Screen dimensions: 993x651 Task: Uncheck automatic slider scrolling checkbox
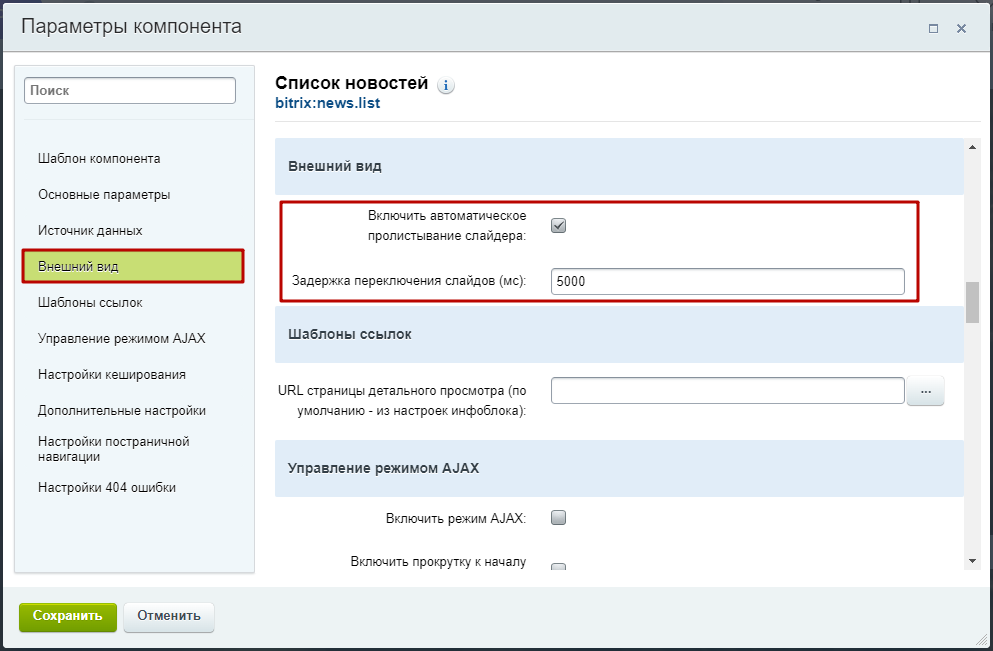(x=559, y=225)
